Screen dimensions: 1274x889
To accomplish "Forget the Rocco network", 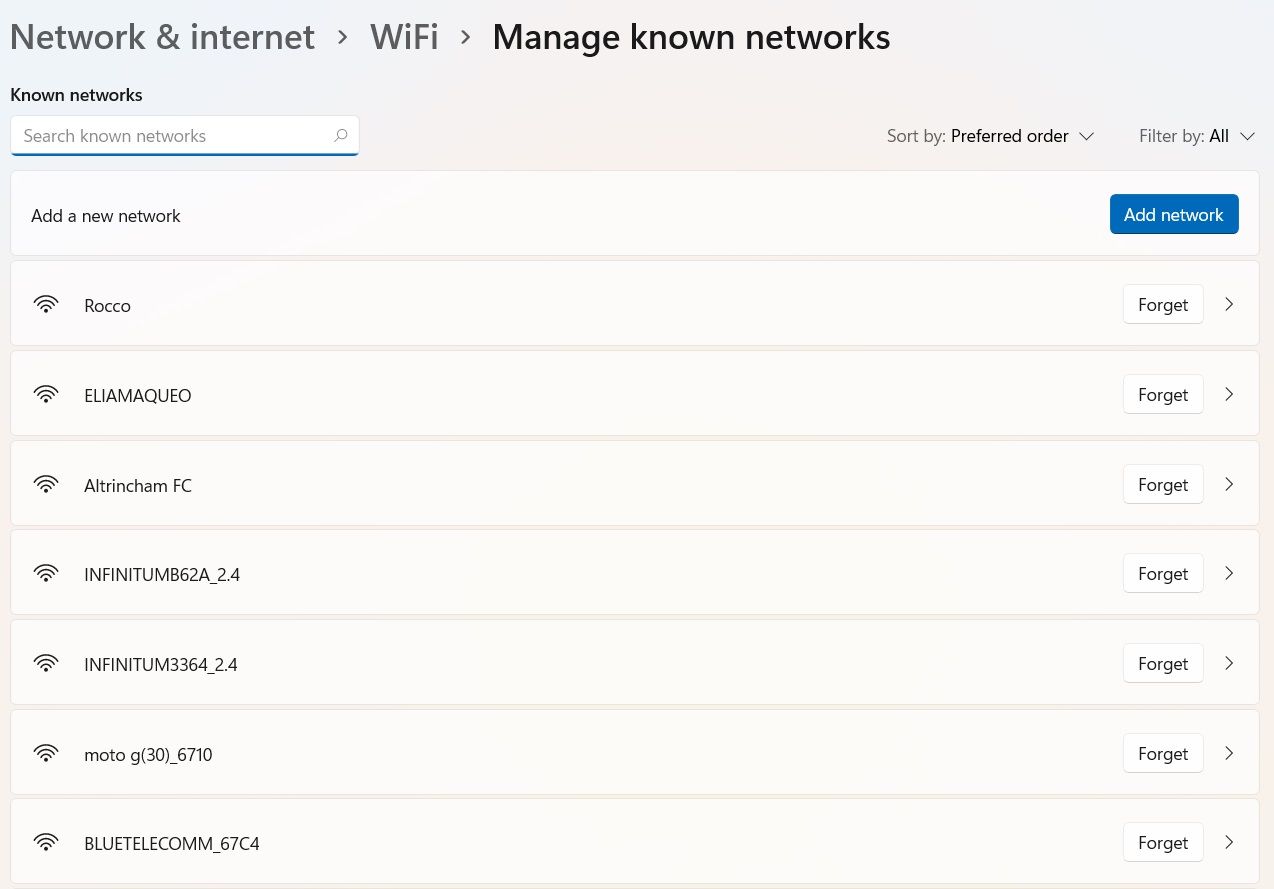I will click(x=1163, y=304).
